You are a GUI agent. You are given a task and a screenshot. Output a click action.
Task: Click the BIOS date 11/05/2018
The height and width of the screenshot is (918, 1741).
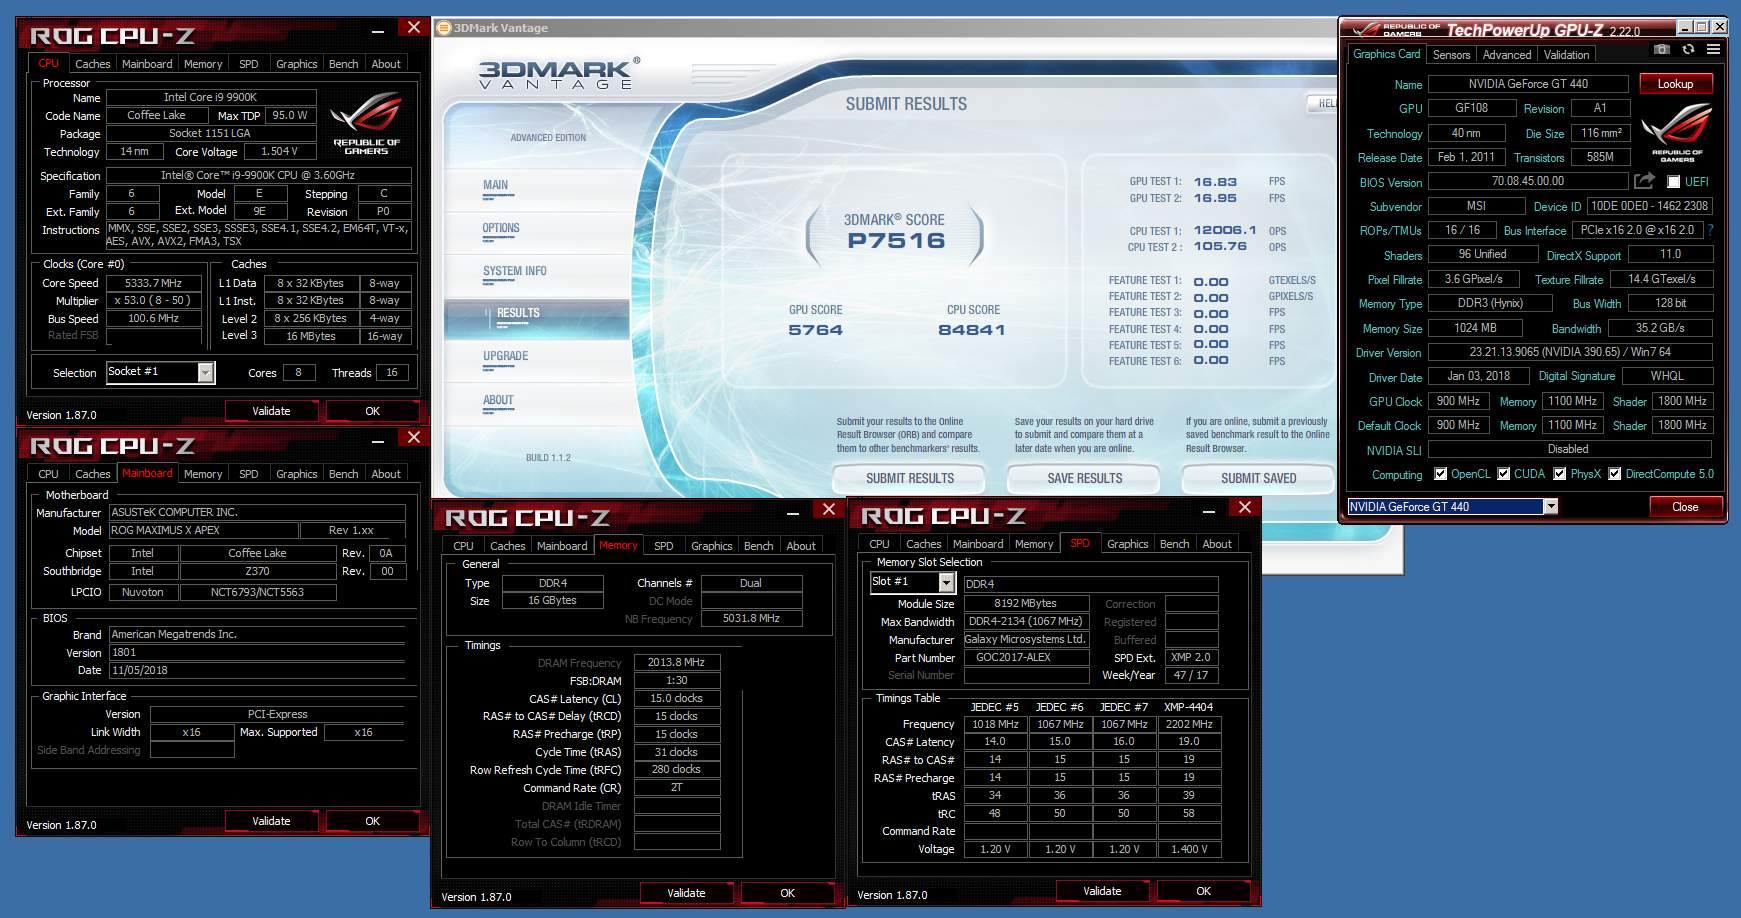(x=256, y=670)
